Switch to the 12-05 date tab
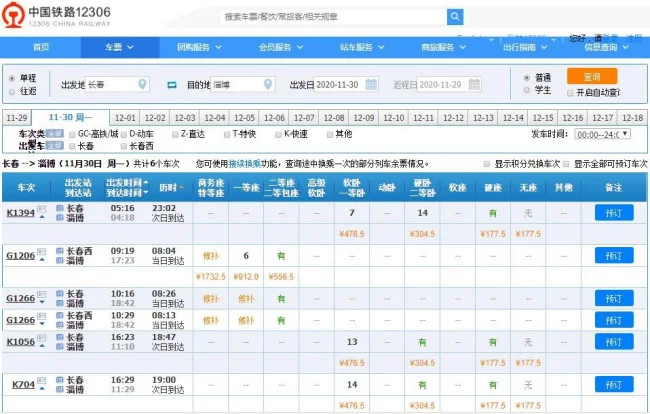 click(x=244, y=118)
